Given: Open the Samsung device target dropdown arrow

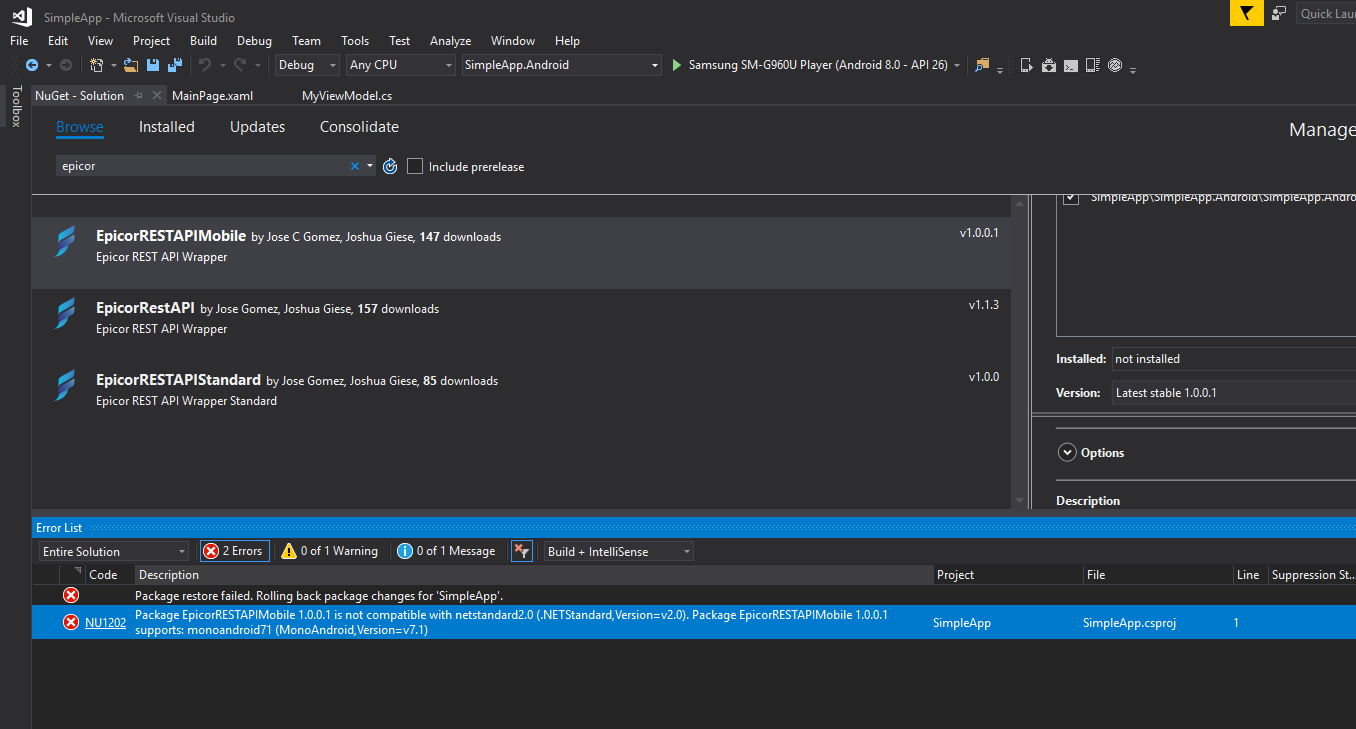Looking at the screenshot, I should click(957, 66).
